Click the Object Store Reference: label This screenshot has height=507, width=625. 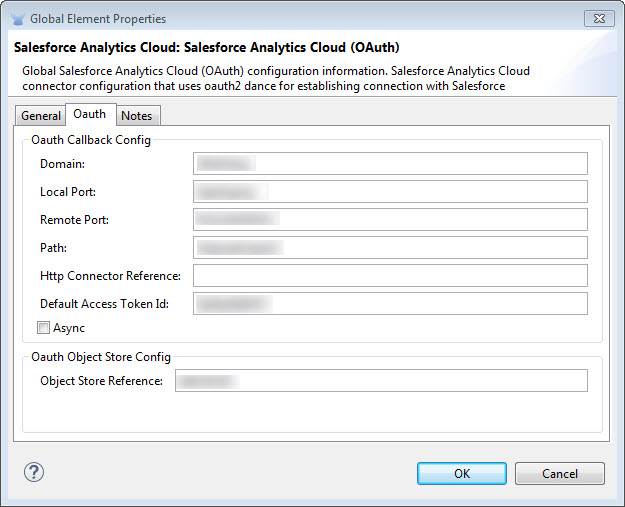pyautogui.click(x=101, y=381)
